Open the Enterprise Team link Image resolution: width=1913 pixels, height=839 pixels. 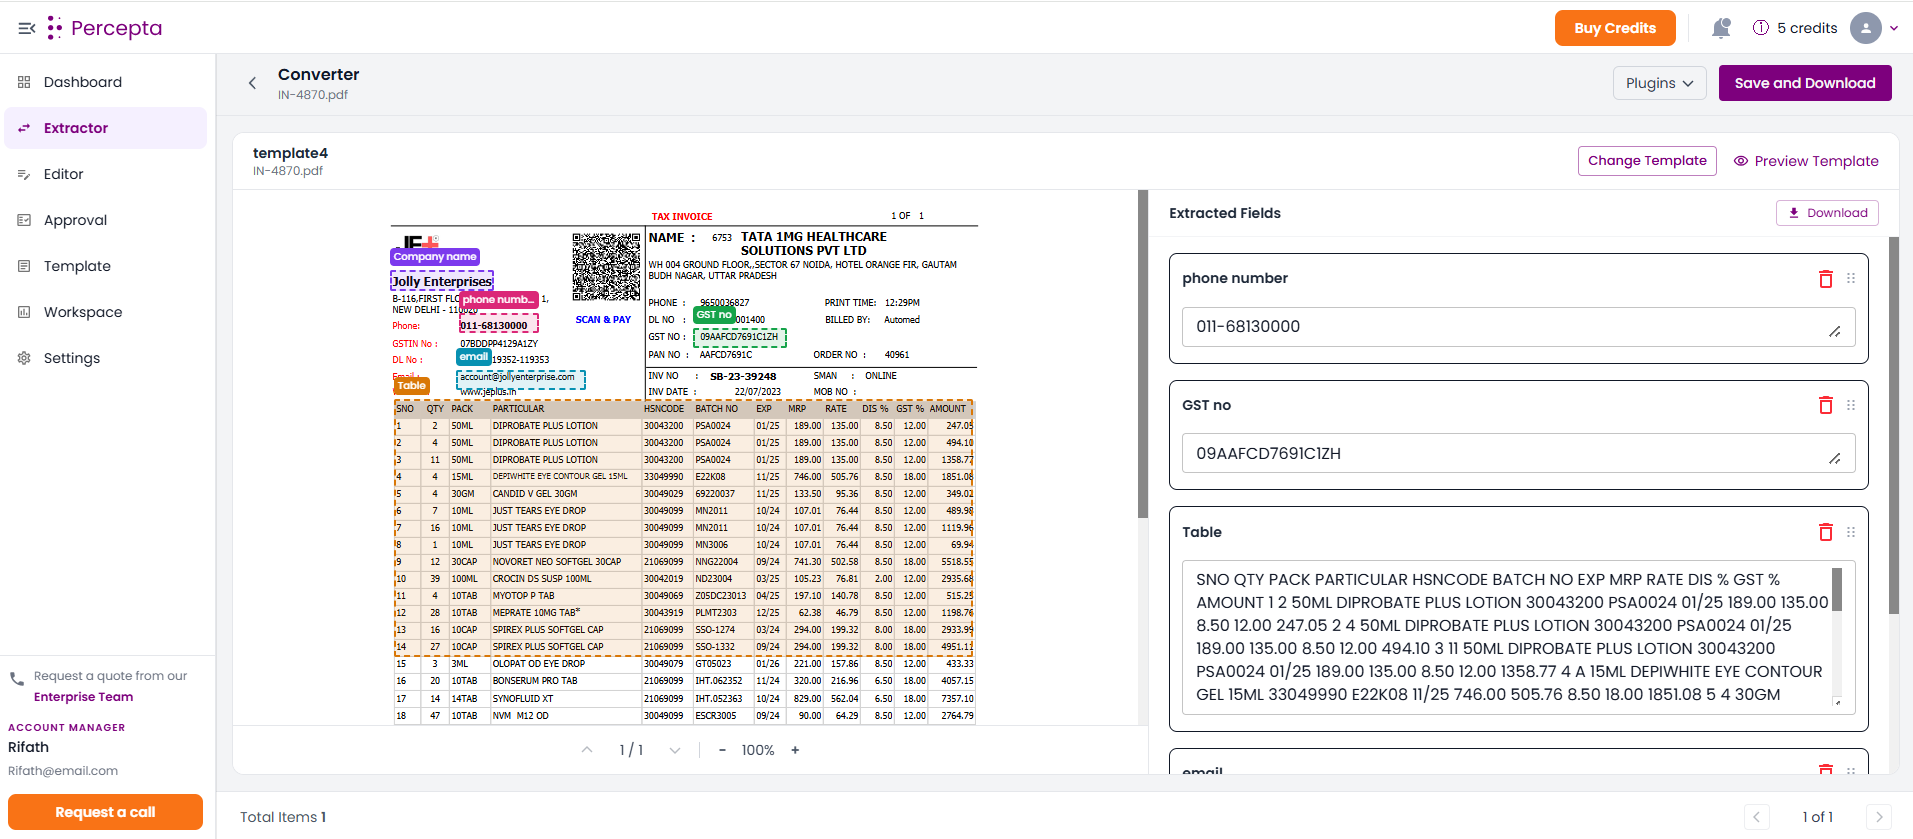(x=83, y=697)
